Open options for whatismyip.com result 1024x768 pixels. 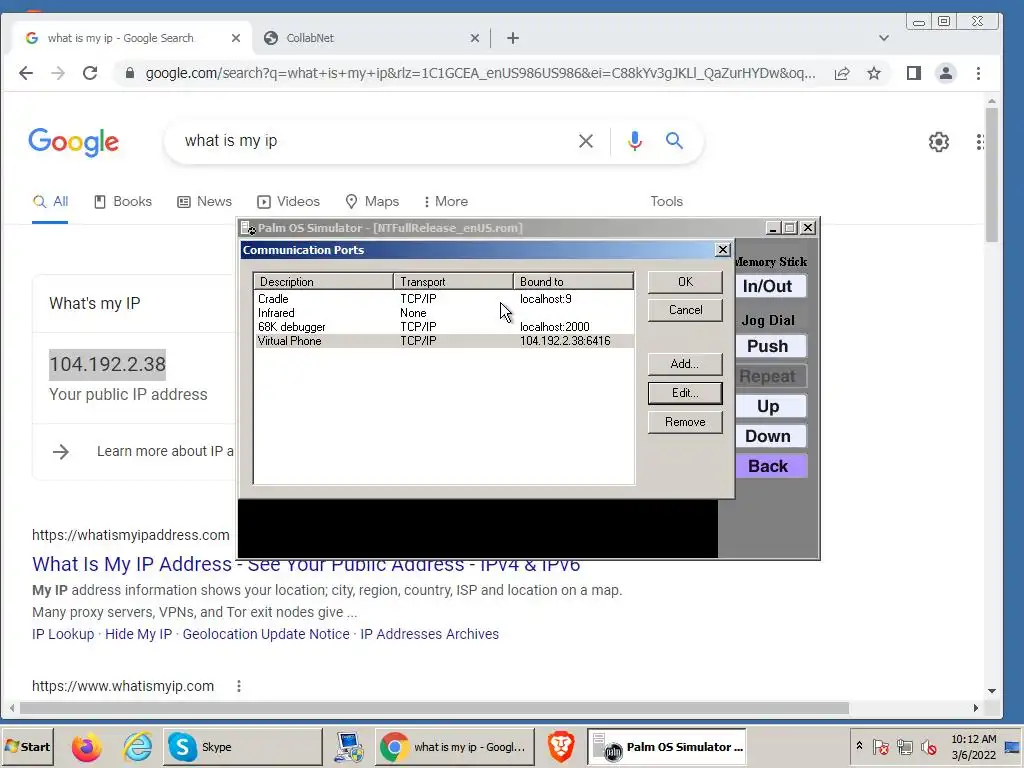[x=239, y=686]
